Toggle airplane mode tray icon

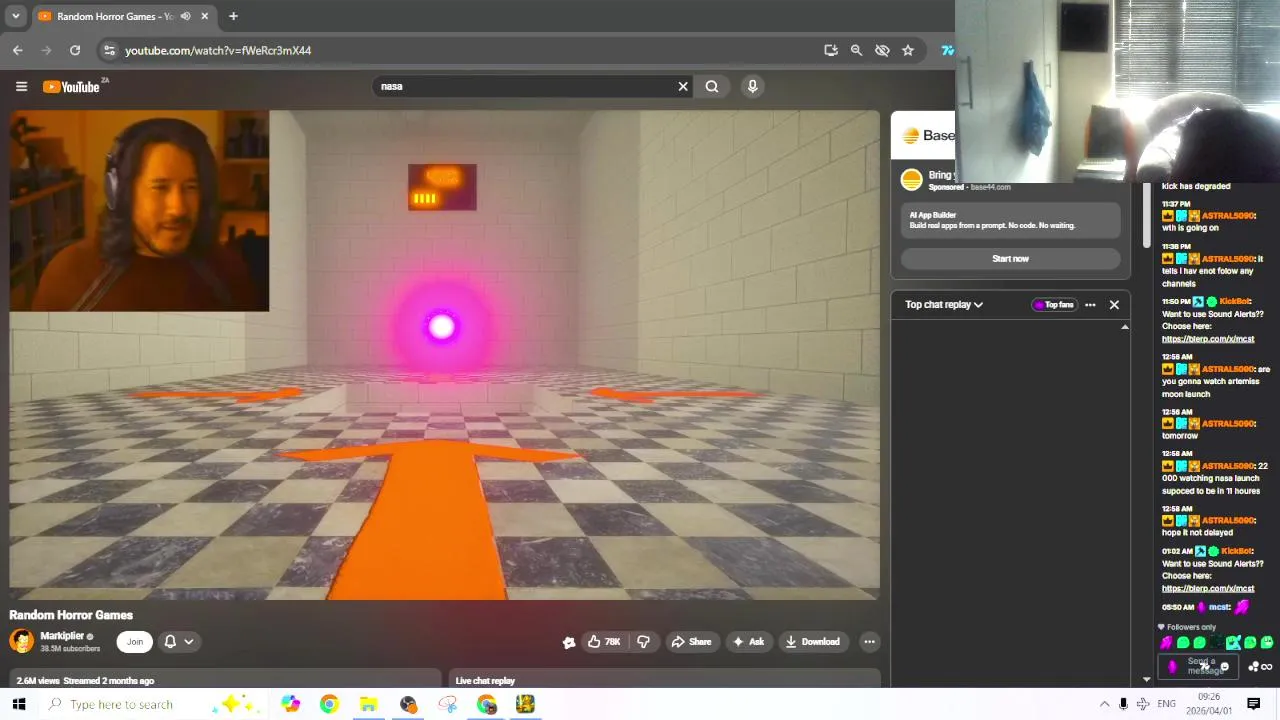click(1143, 704)
